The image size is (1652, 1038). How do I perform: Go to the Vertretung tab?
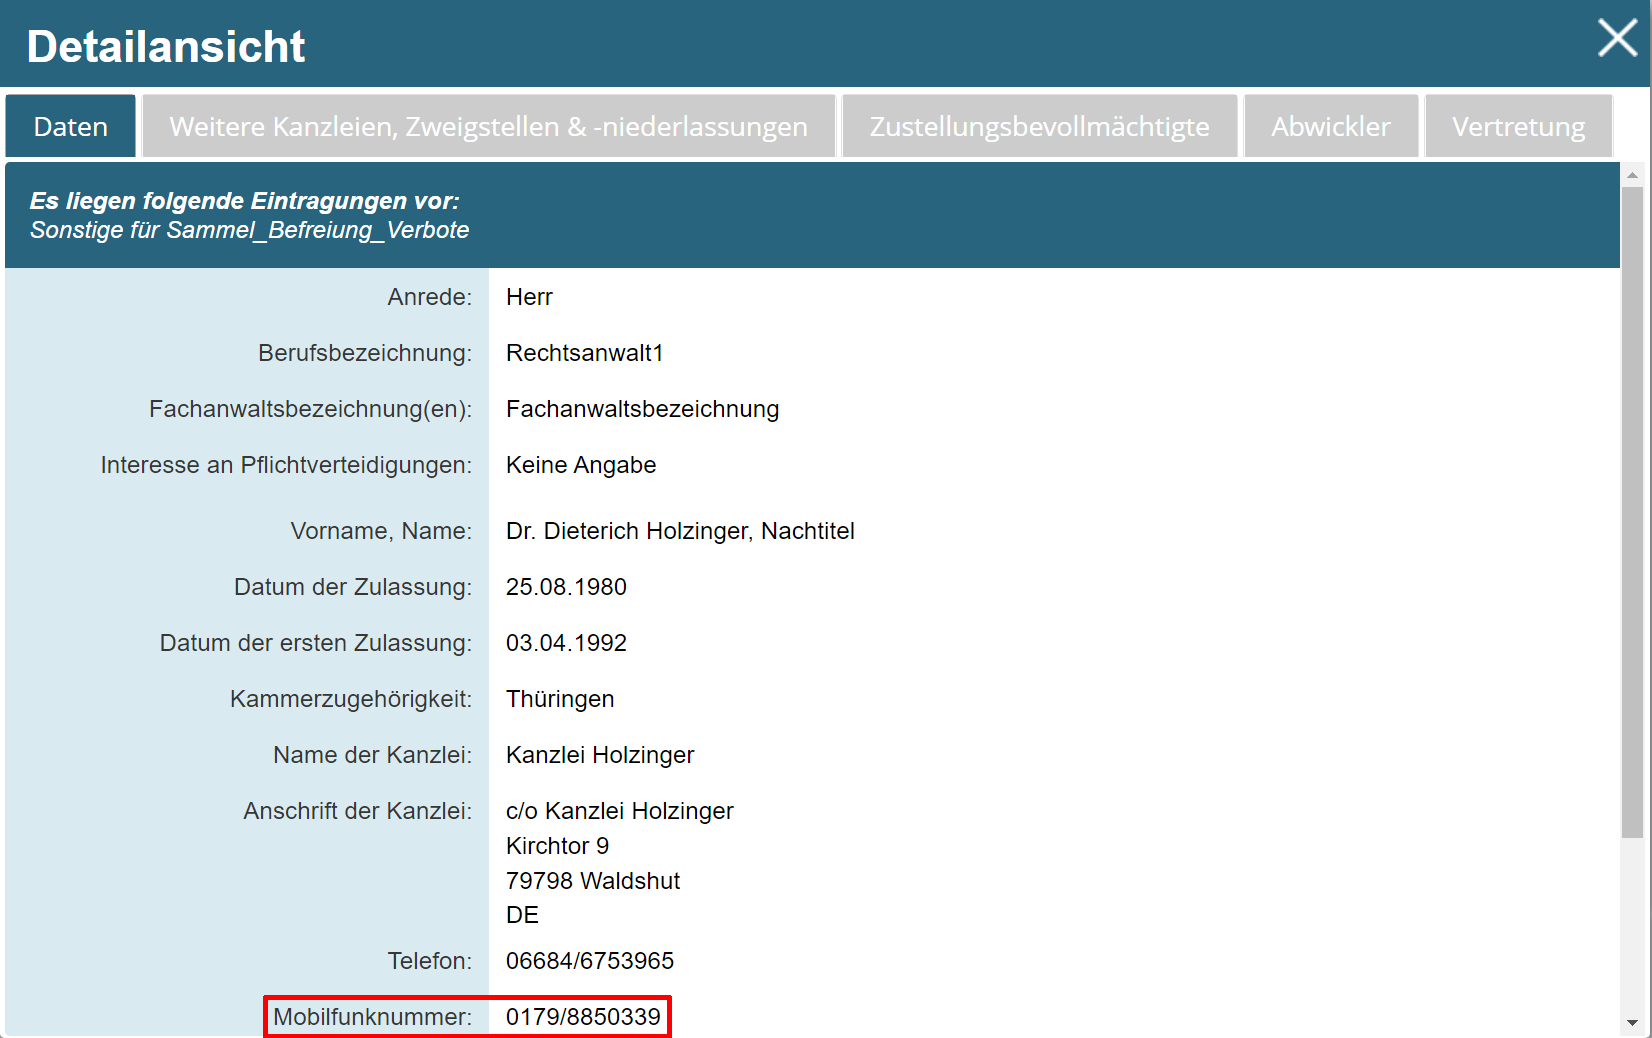coord(1517,127)
